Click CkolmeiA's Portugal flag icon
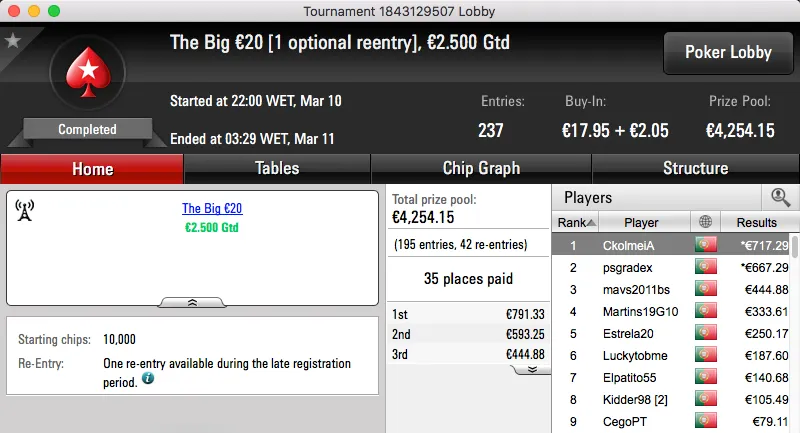Image resolution: width=800 pixels, height=433 pixels. point(706,245)
